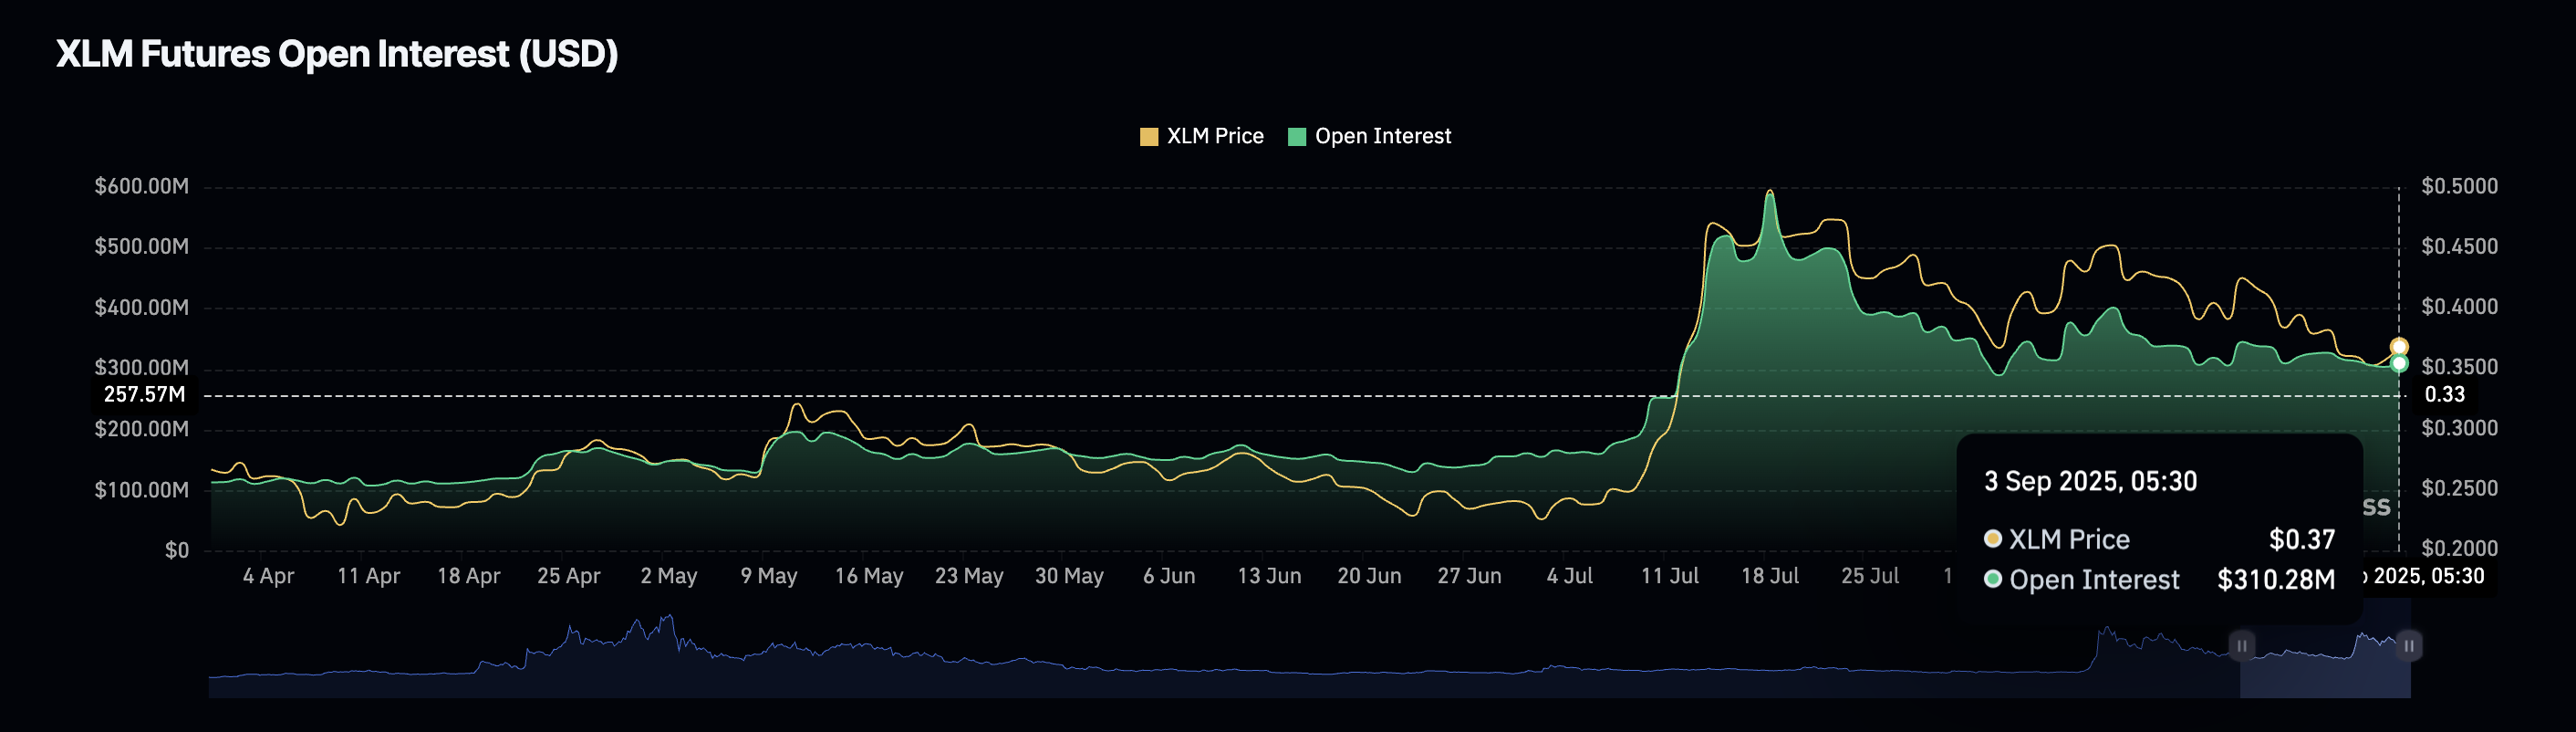2576x732 pixels.
Task: Click the yellow dot in the tooltip
Action: click(x=1992, y=539)
